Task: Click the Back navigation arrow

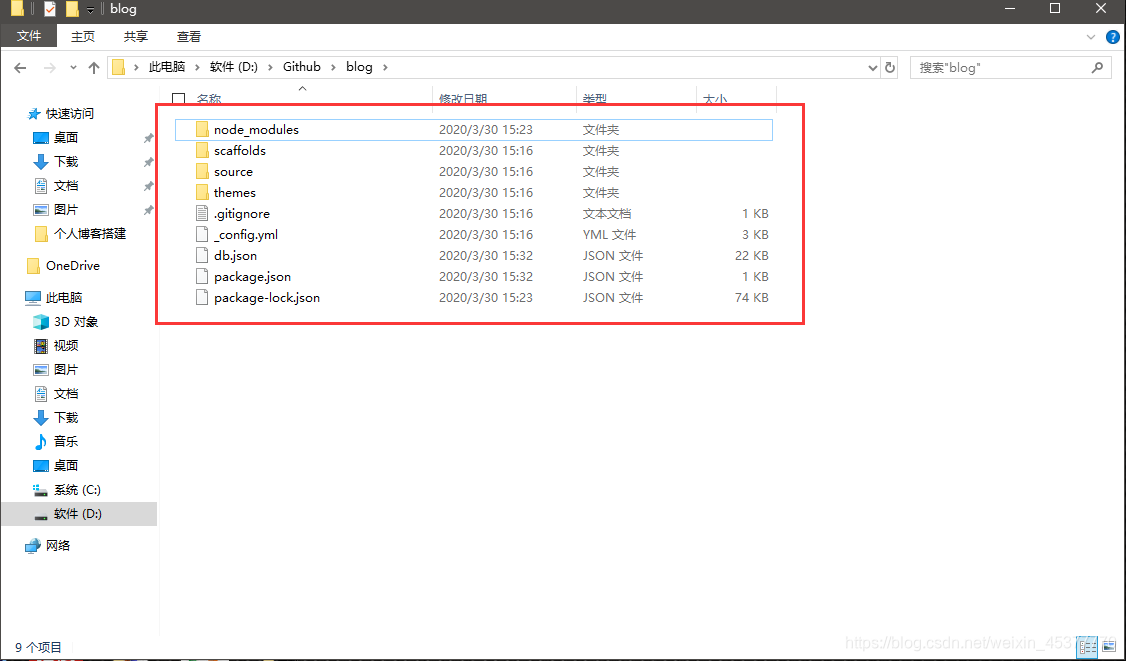Action: tap(19, 68)
